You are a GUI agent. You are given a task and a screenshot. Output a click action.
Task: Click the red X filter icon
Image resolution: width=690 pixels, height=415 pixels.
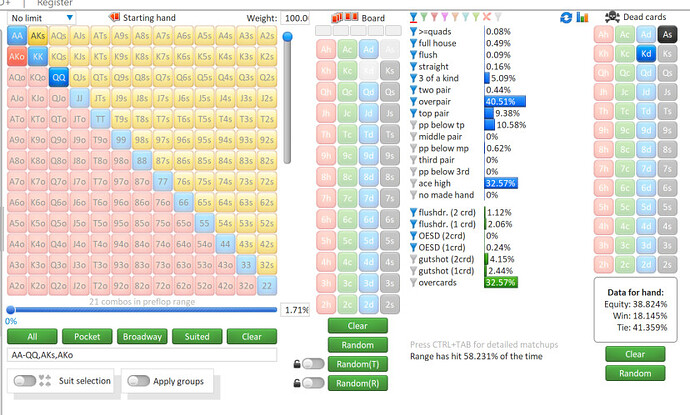(487, 17)
